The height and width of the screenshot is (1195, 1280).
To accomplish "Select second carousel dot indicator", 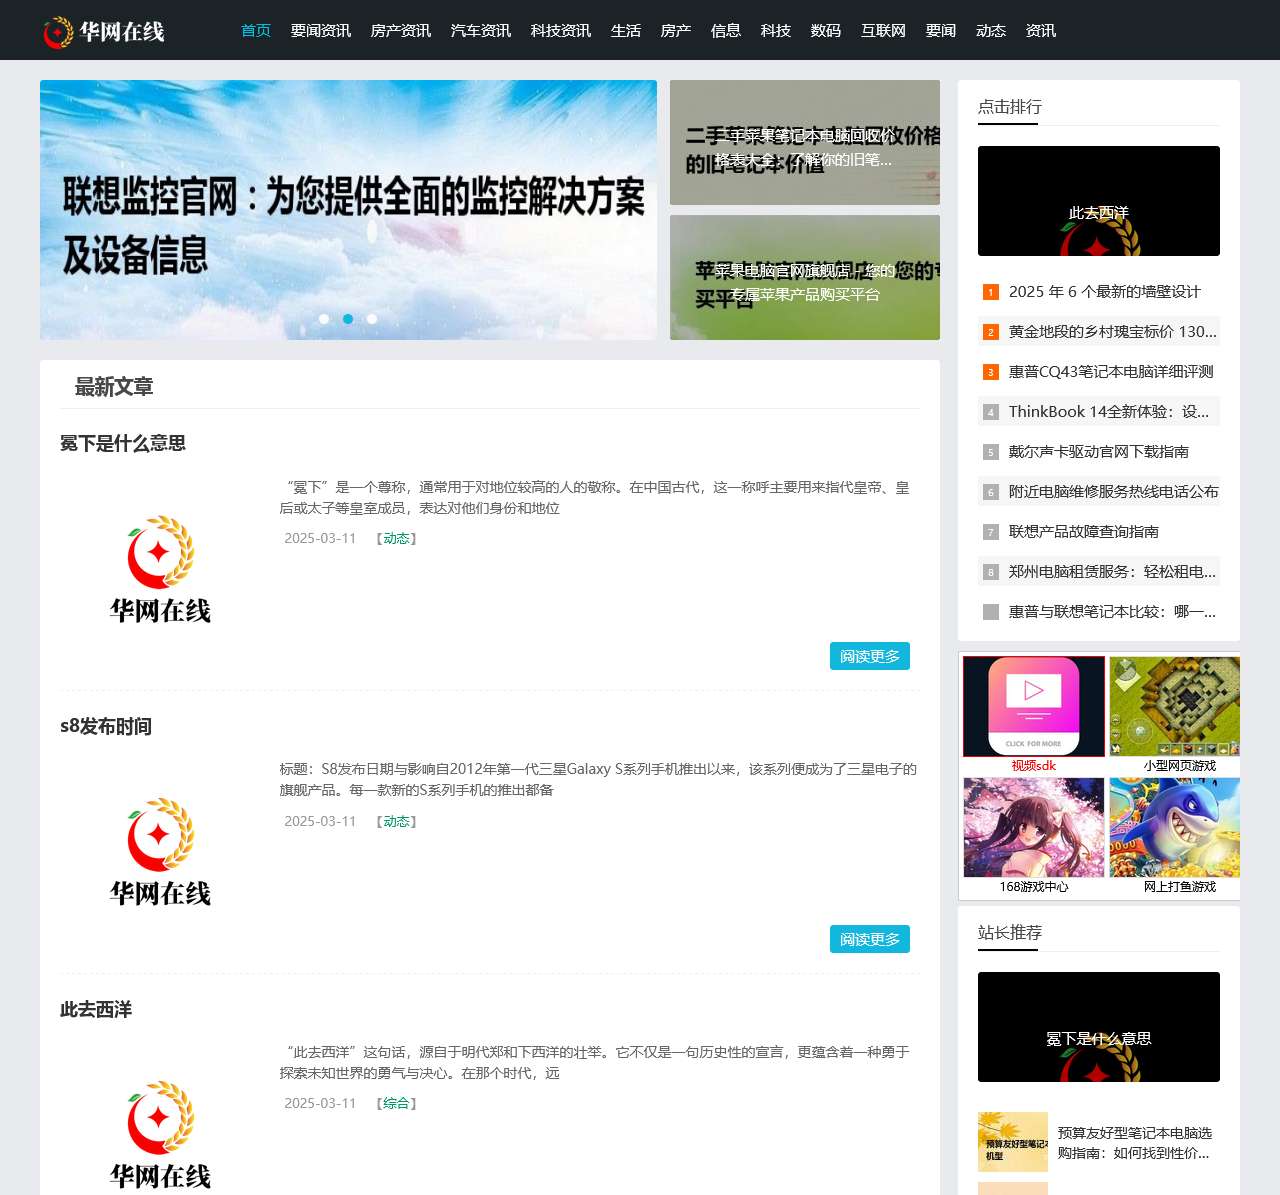I will tap(348, 319).
